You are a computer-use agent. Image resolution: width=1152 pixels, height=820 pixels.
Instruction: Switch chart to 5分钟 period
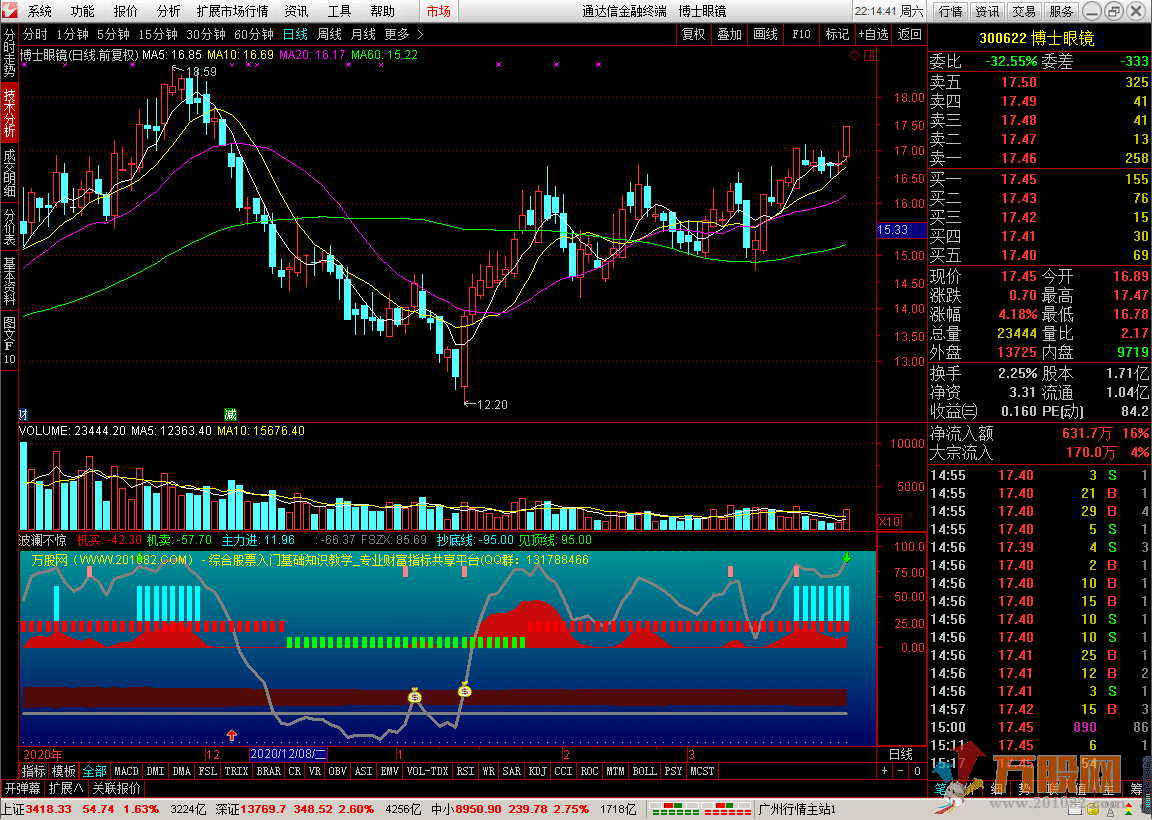[x=113, y=35]
